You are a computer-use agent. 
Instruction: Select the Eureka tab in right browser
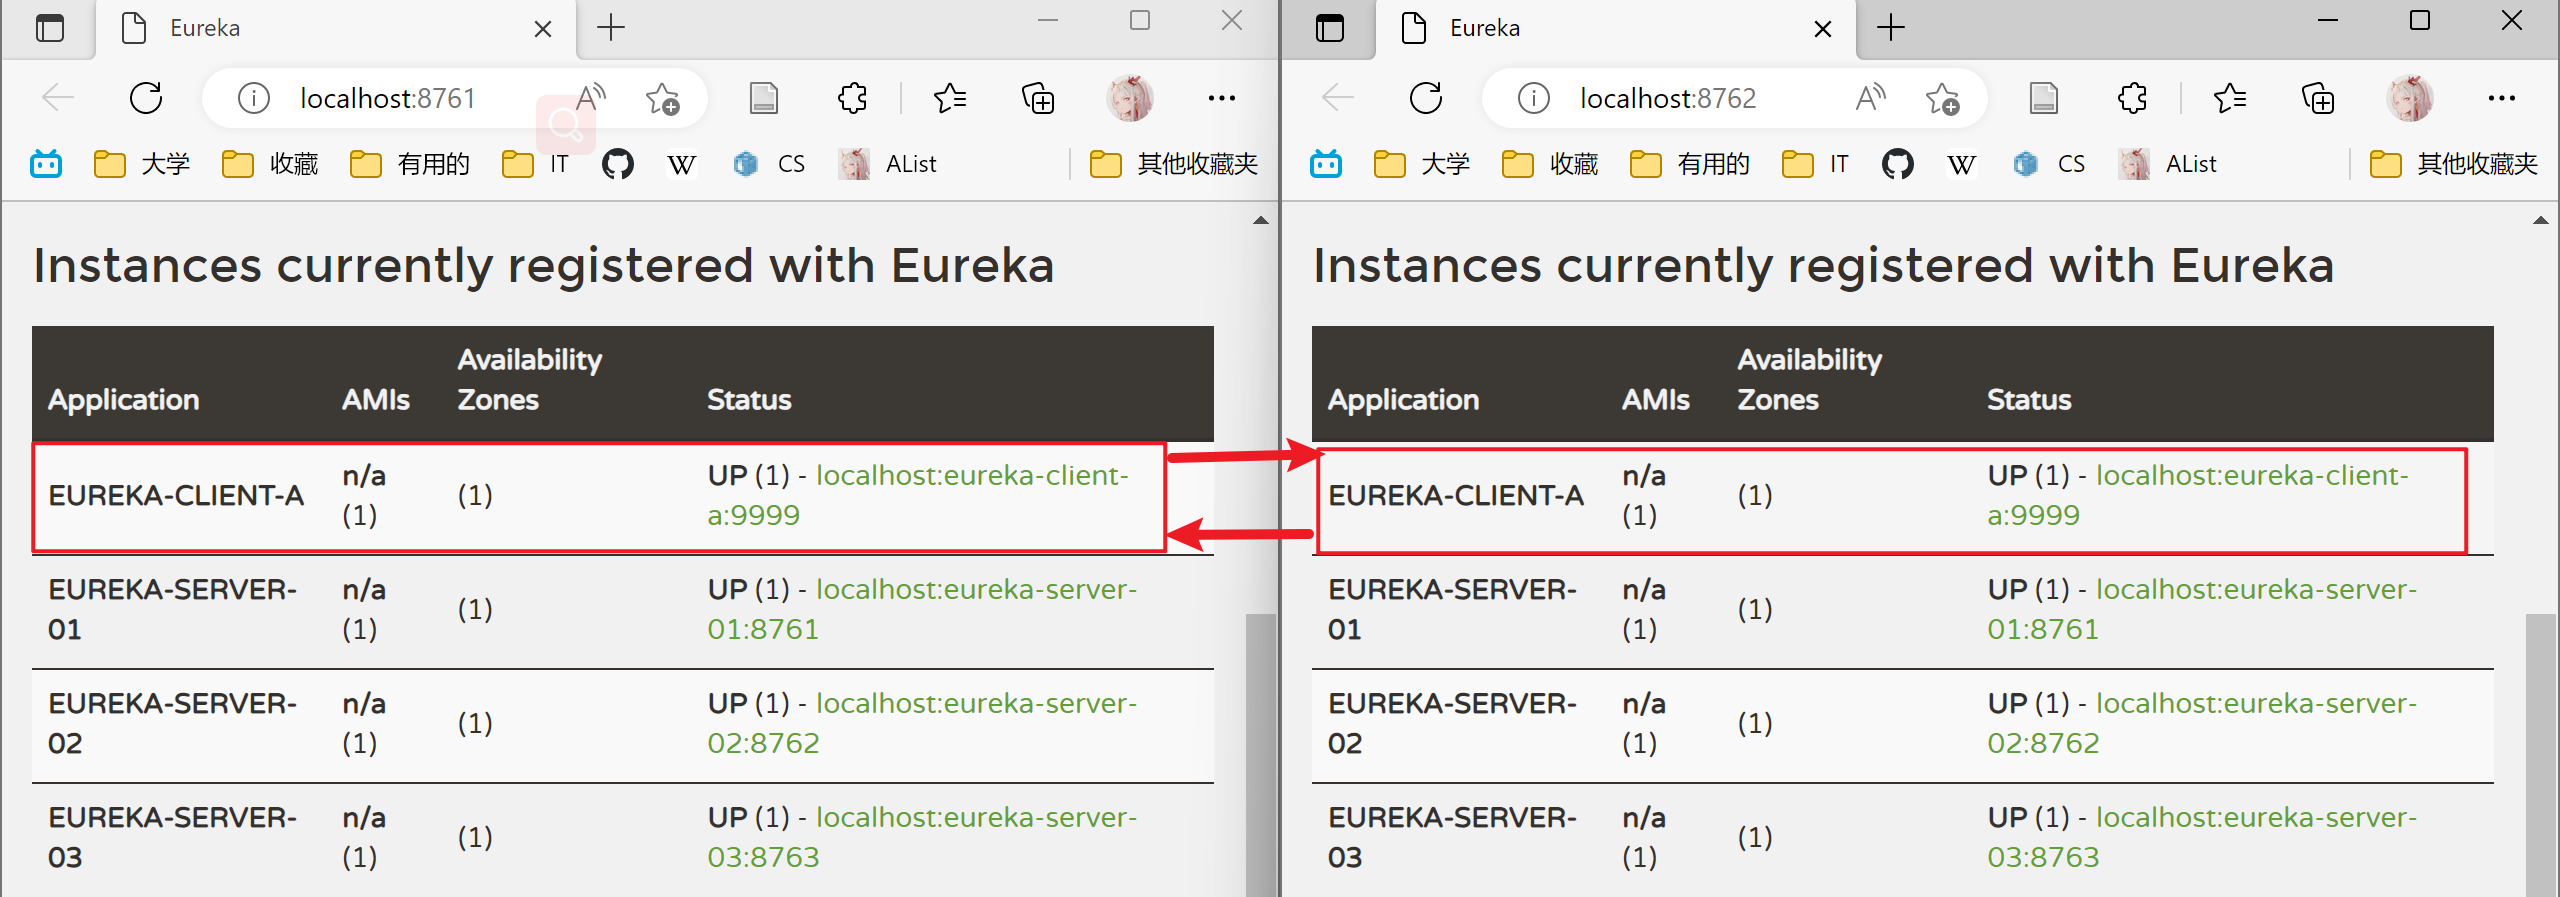[1600, 28]
